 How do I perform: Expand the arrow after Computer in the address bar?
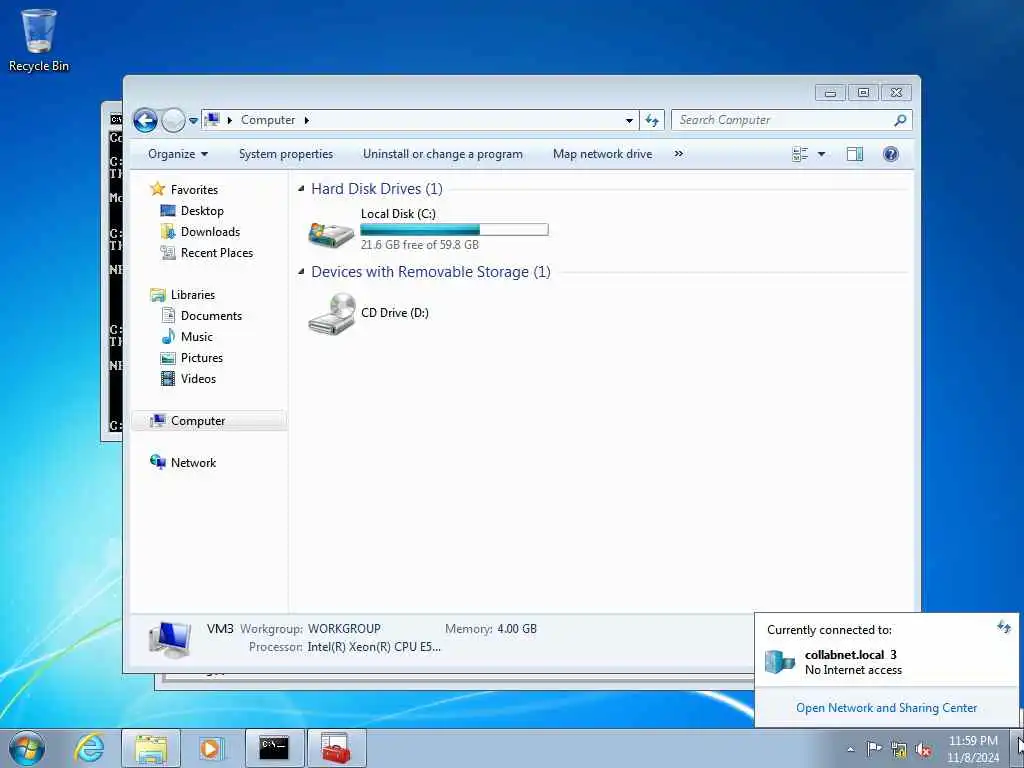(x=307, y=120)
